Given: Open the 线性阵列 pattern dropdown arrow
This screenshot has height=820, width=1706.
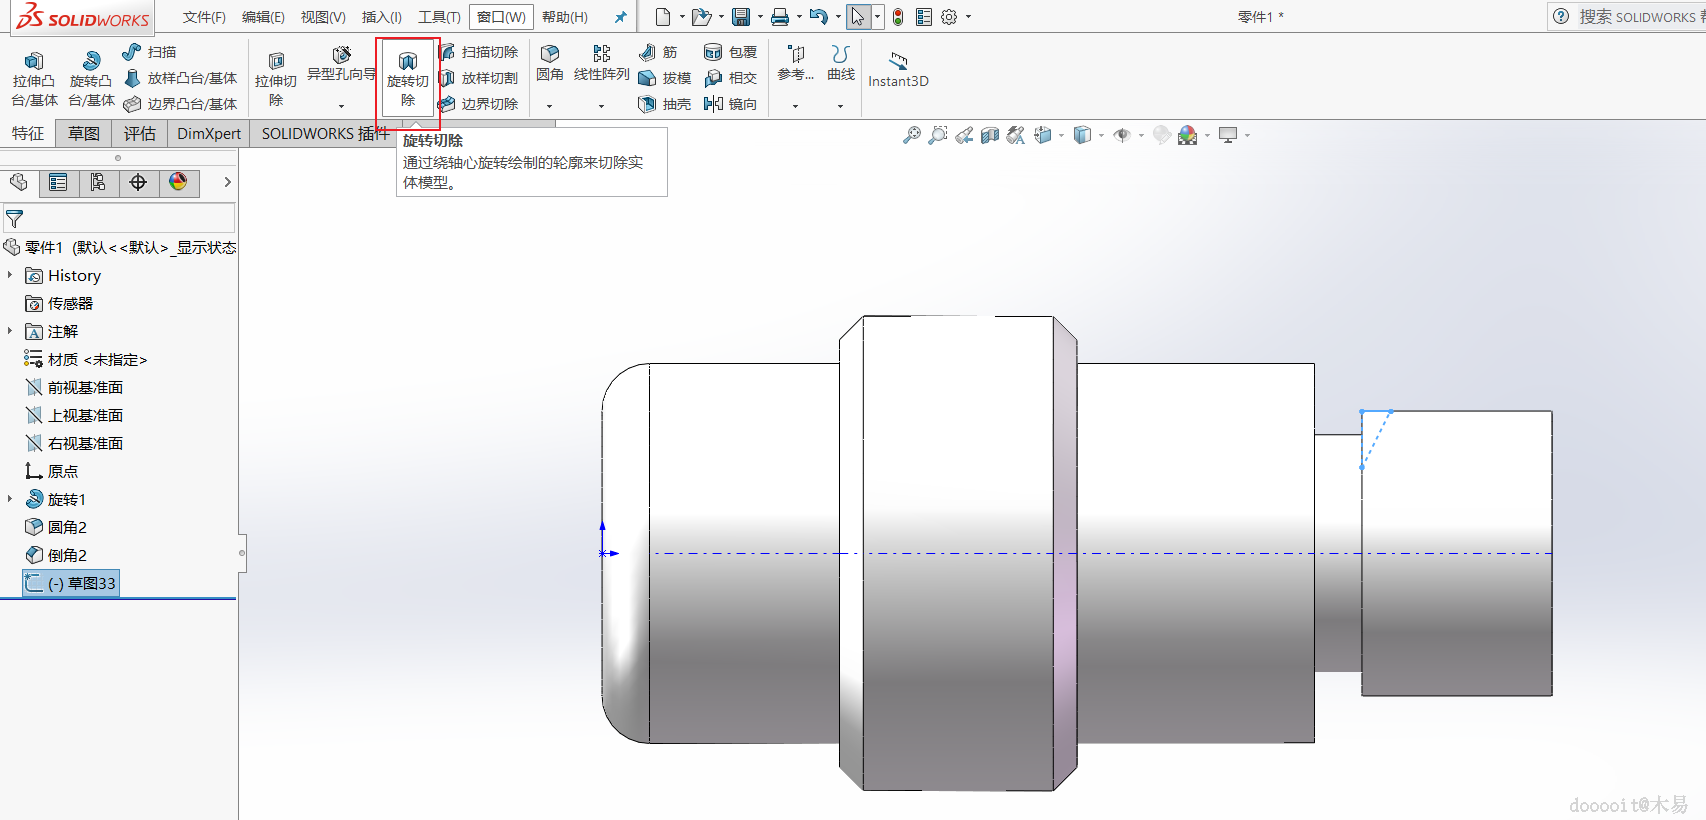Looking at the screenshot, I should pos(601,106).
